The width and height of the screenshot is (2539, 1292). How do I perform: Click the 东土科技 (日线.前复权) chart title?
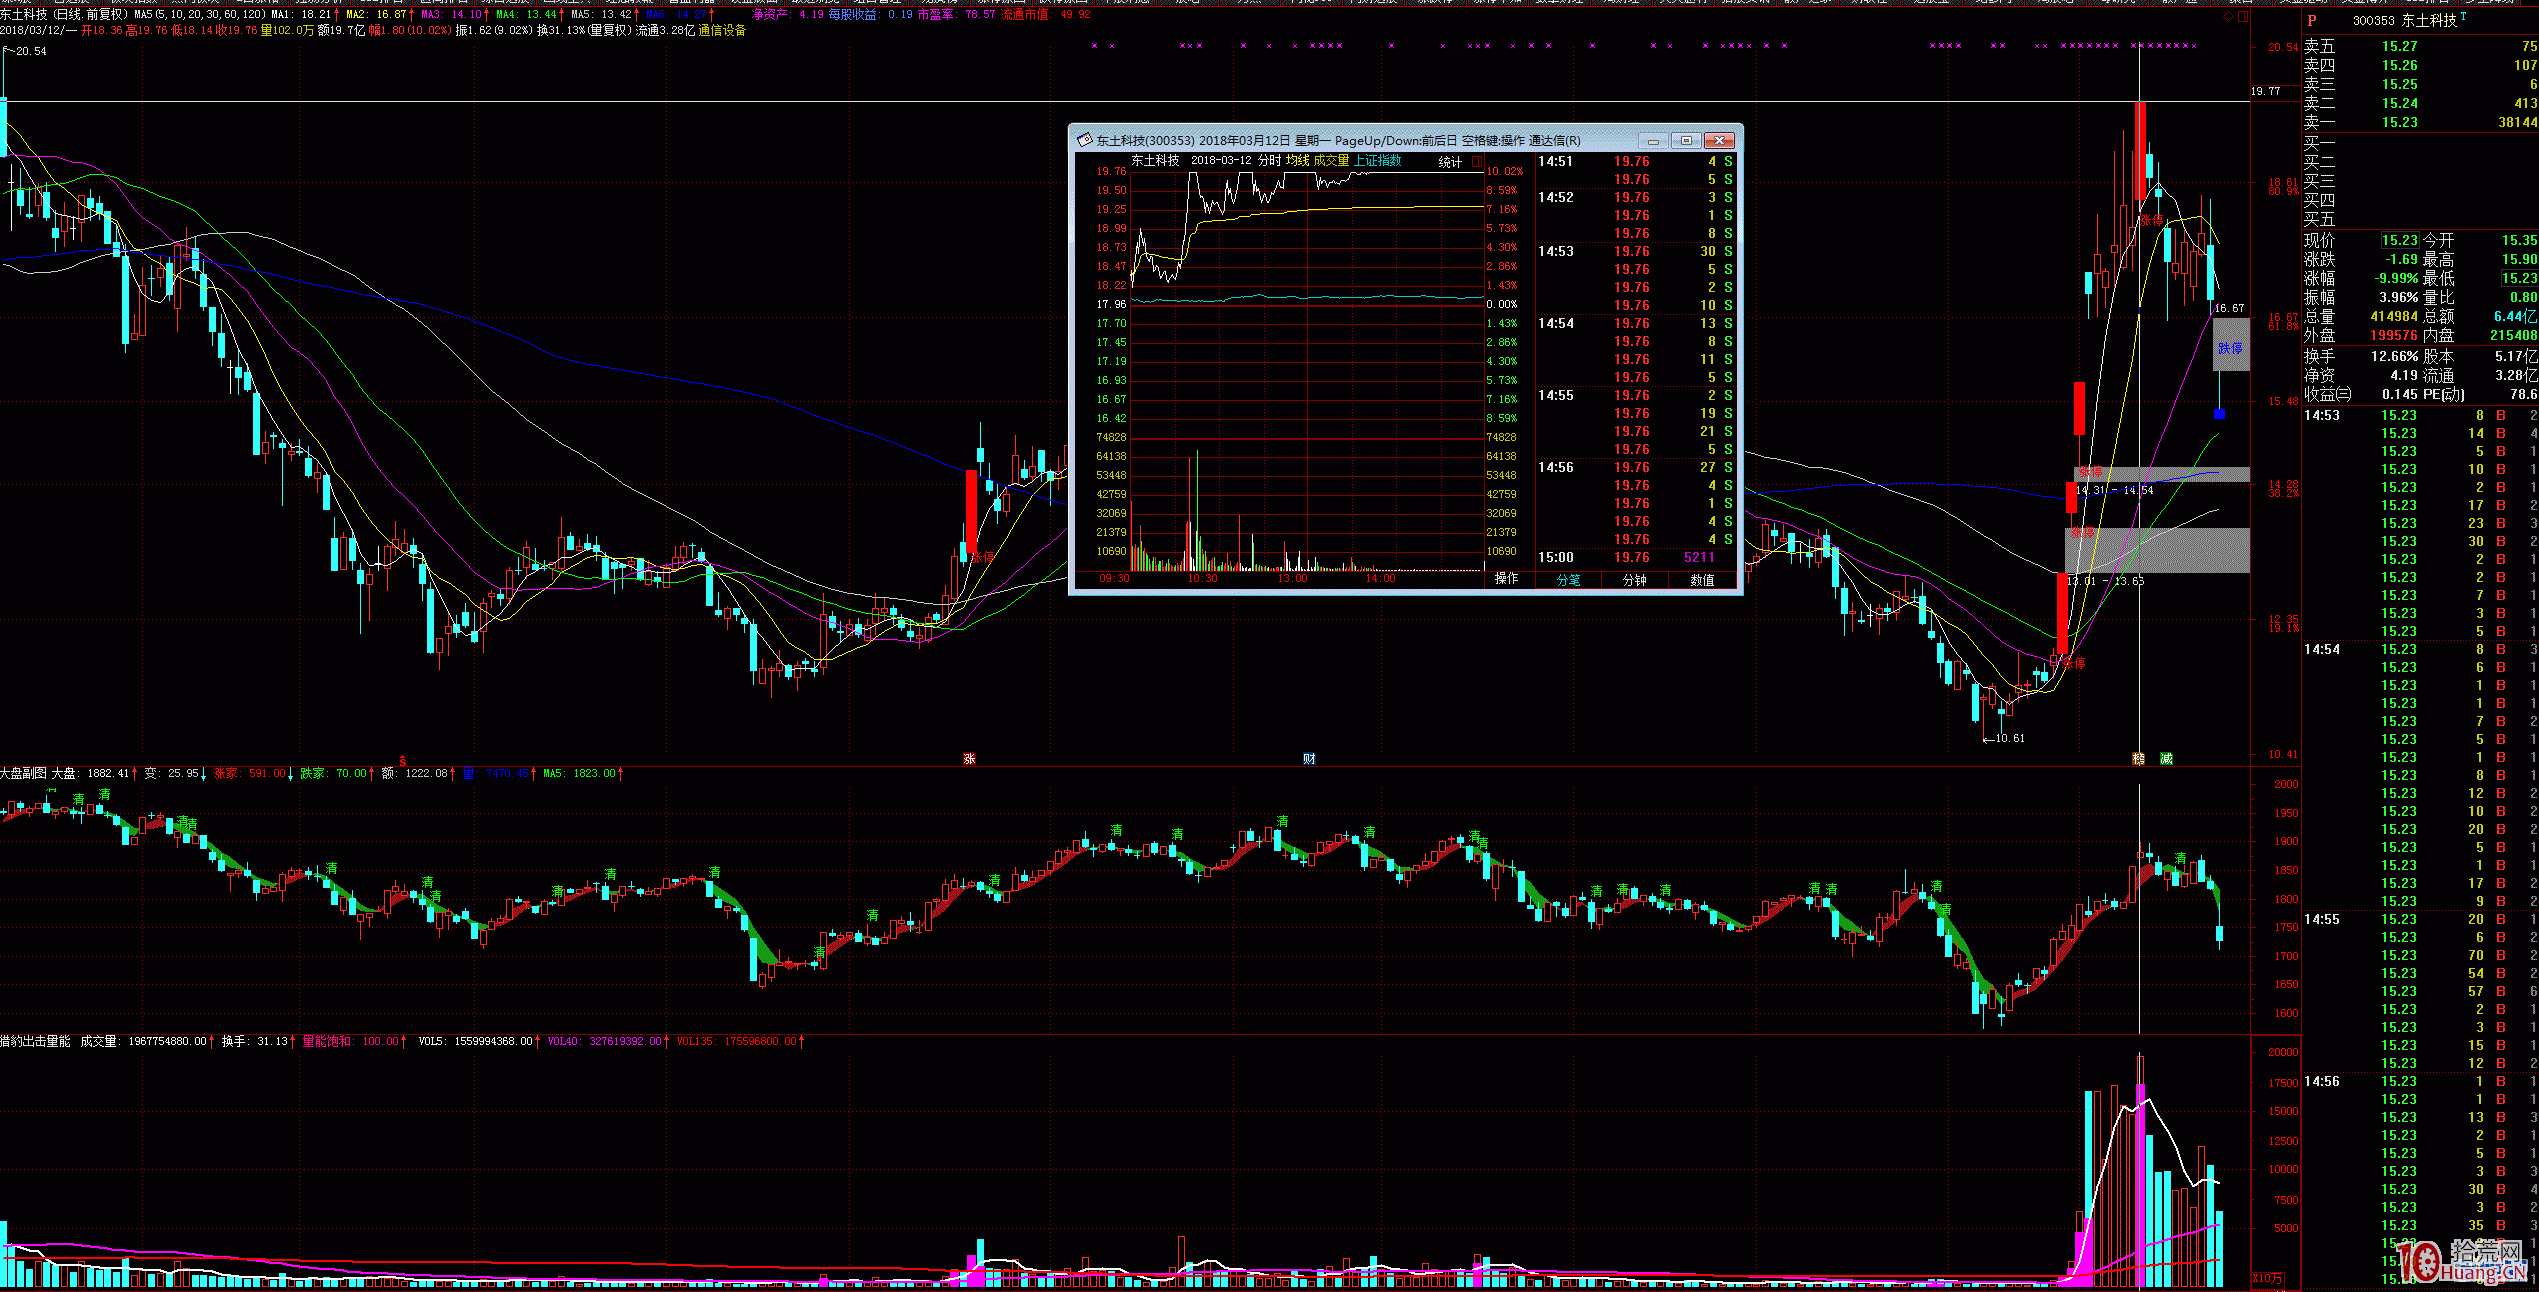coord(64,15)
